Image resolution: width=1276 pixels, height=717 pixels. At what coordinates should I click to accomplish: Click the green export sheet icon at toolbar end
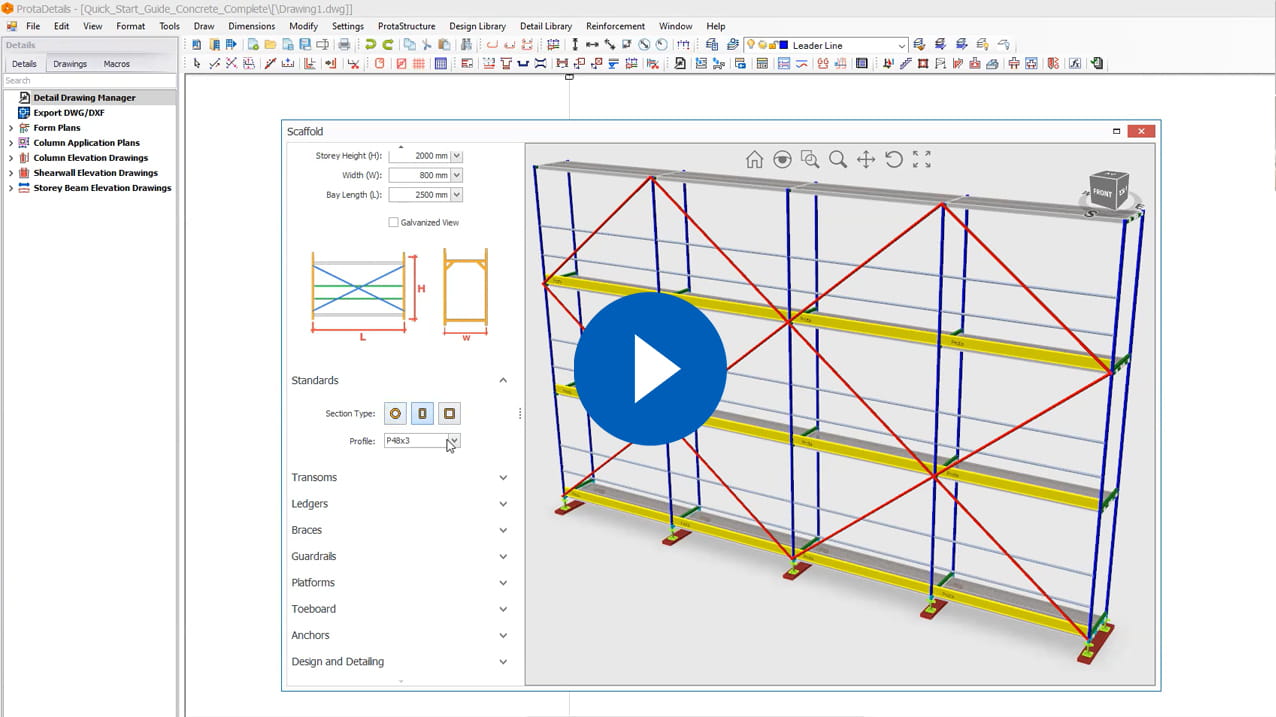(1097, 63)
